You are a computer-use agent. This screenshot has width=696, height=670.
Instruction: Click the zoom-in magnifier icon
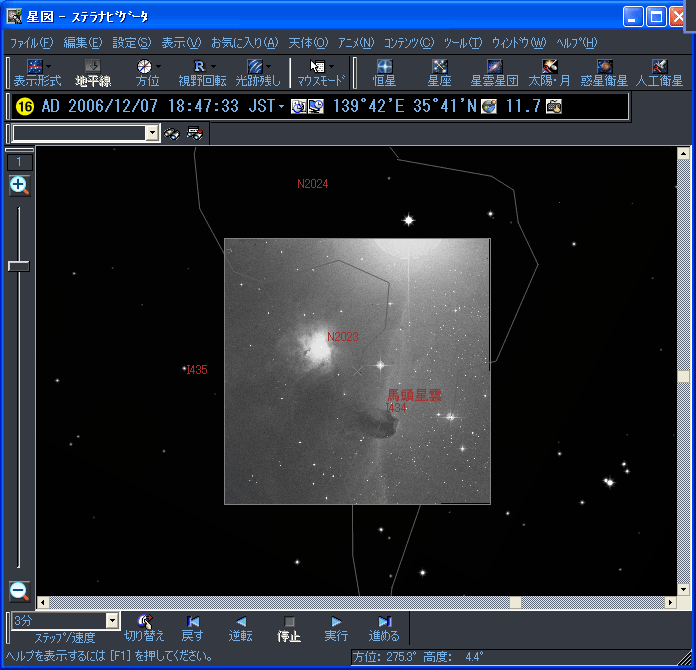pyautogui.click(x=19, y=185)
